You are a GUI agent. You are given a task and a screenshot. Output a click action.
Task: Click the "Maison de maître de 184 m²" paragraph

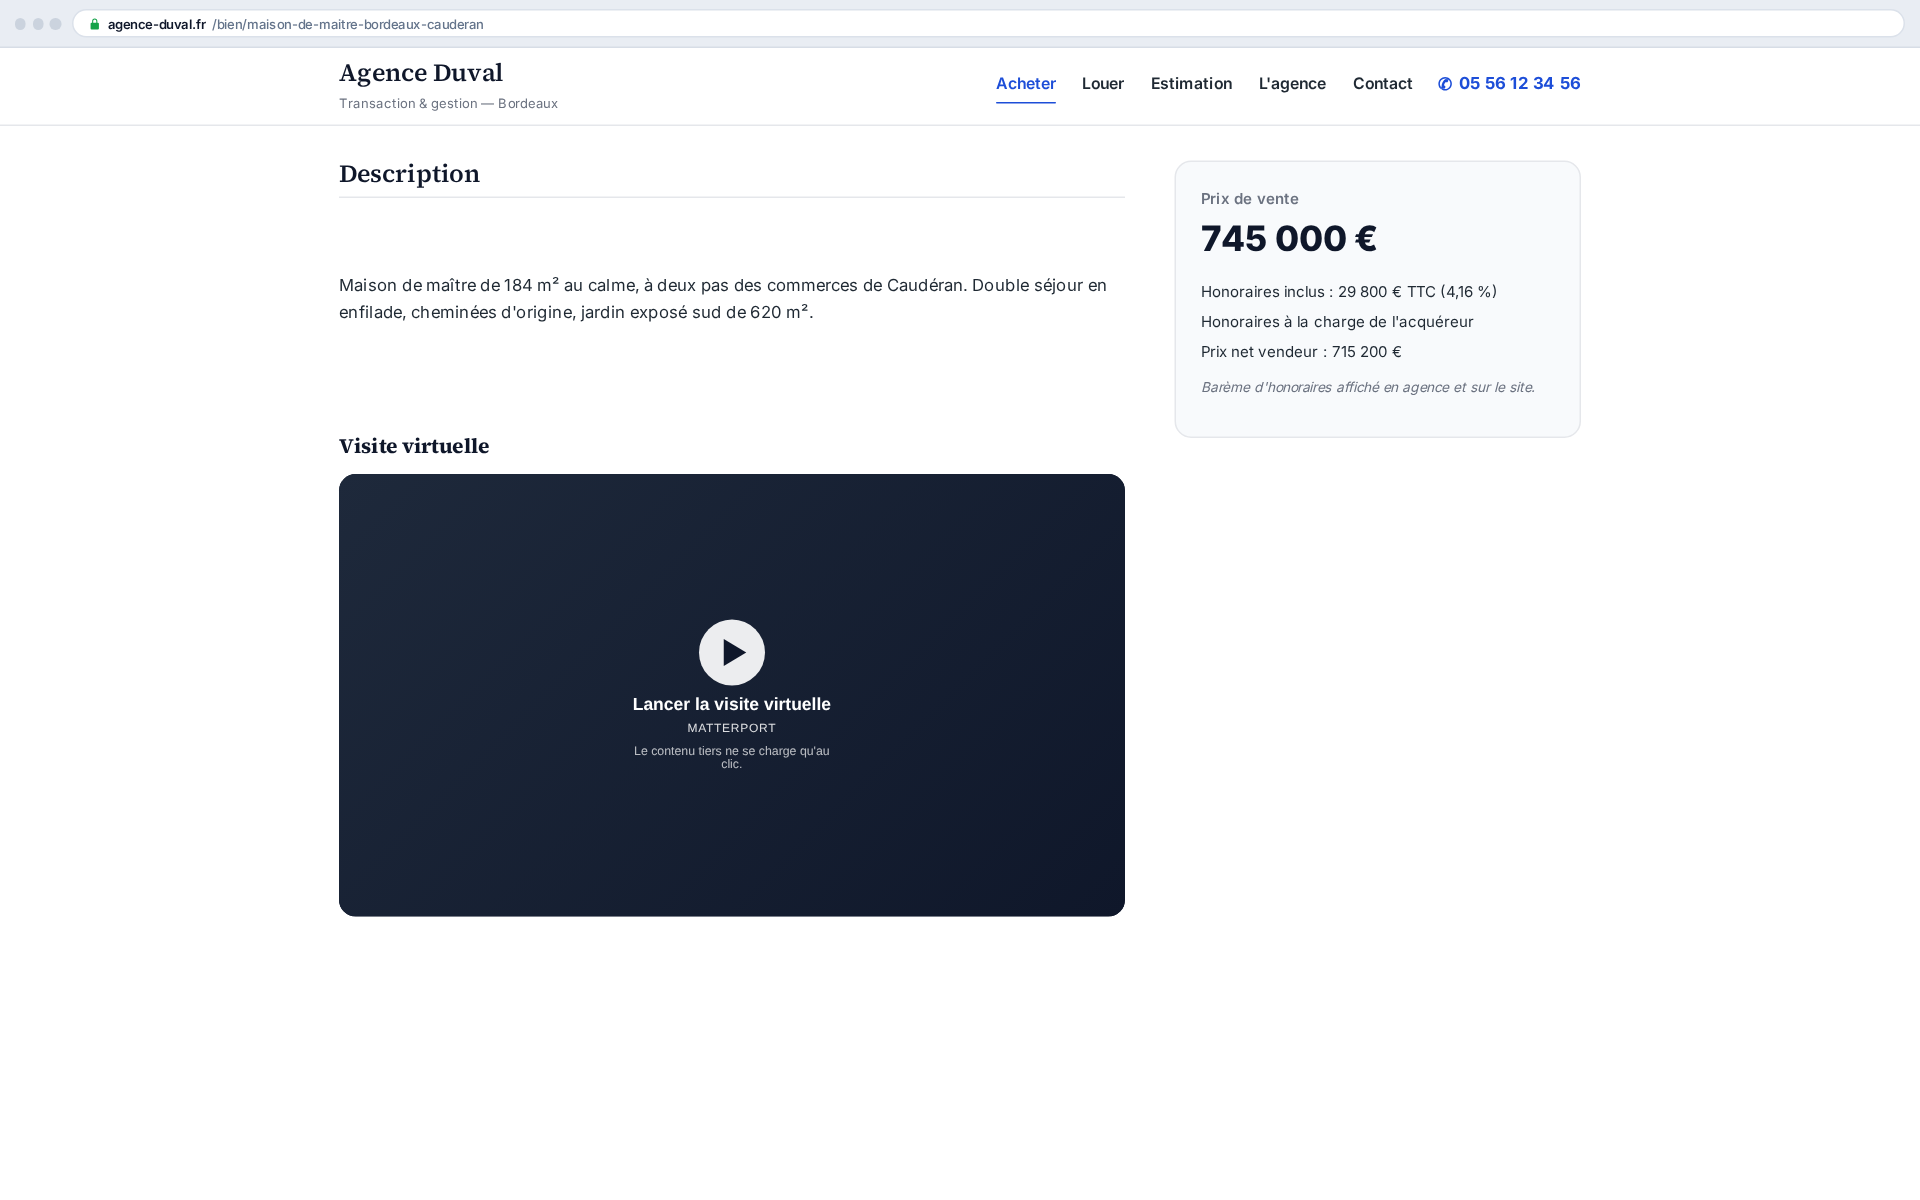723,299
